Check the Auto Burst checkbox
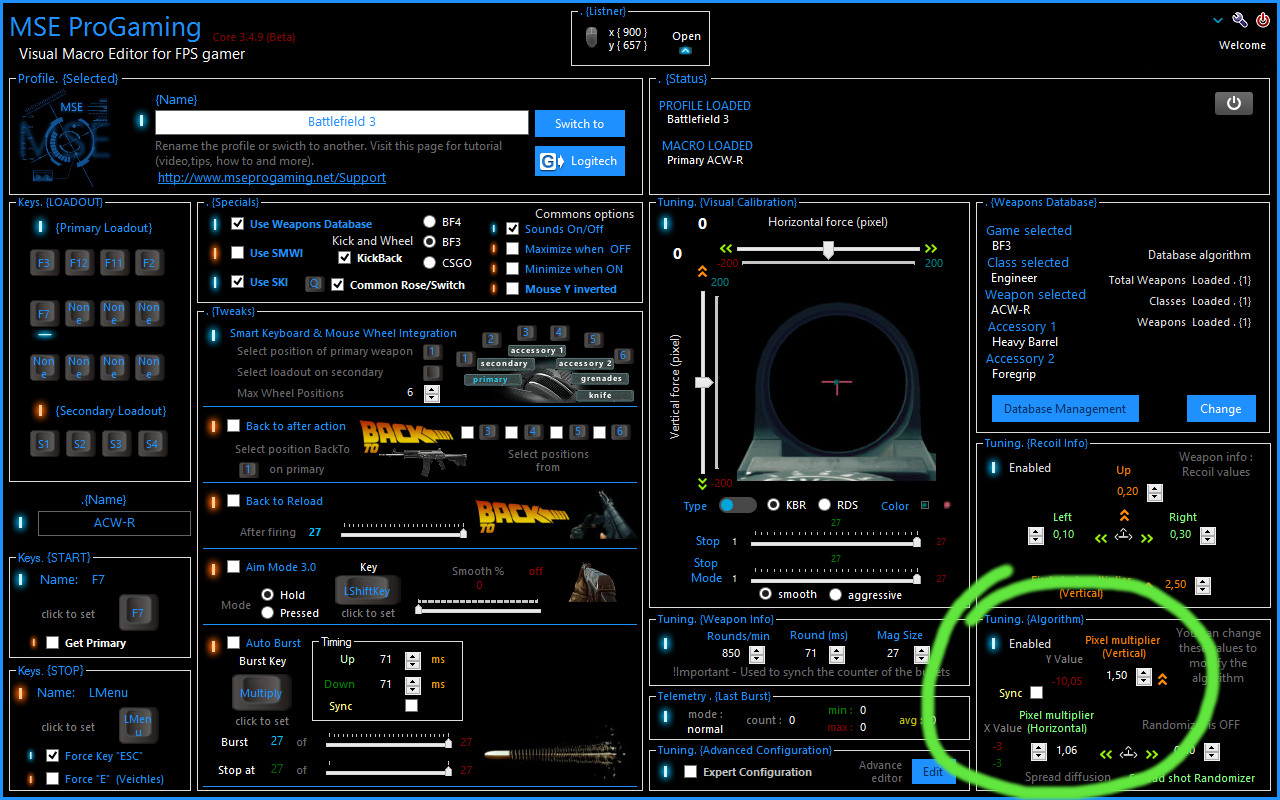The image size is (1280, 800). point(234,643)
